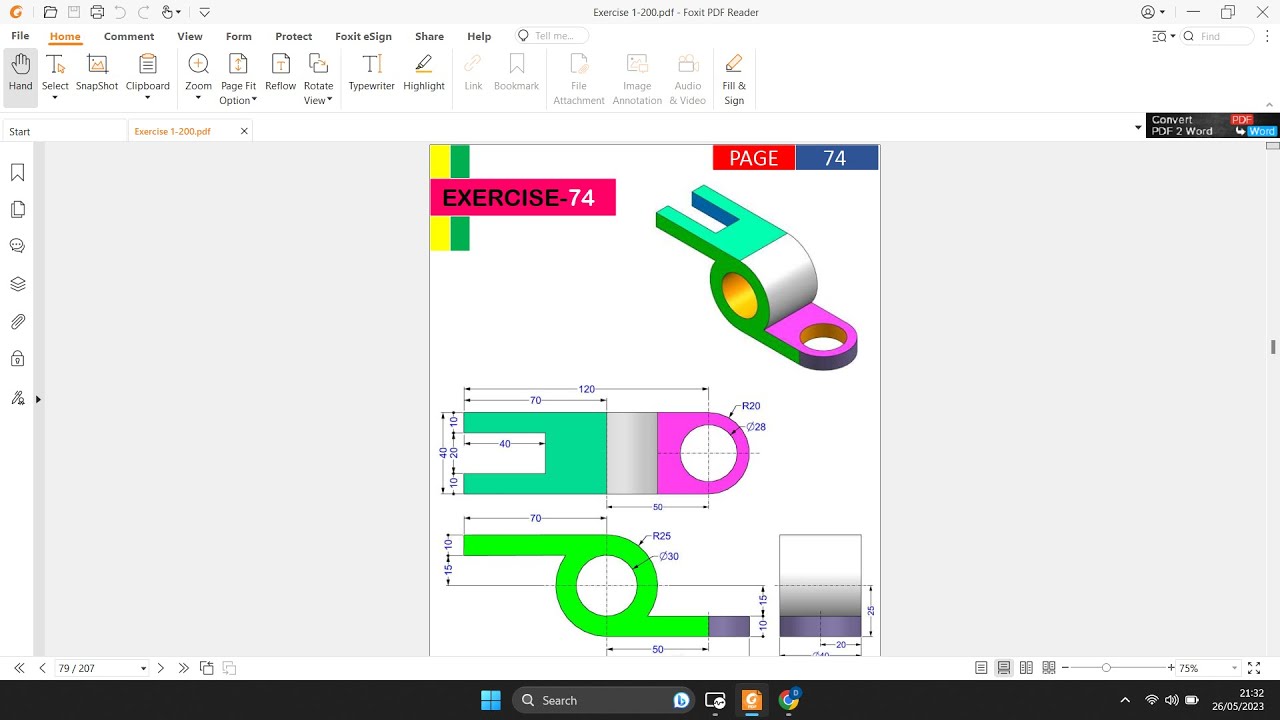Switch to single page view mode

pos(981,668)
